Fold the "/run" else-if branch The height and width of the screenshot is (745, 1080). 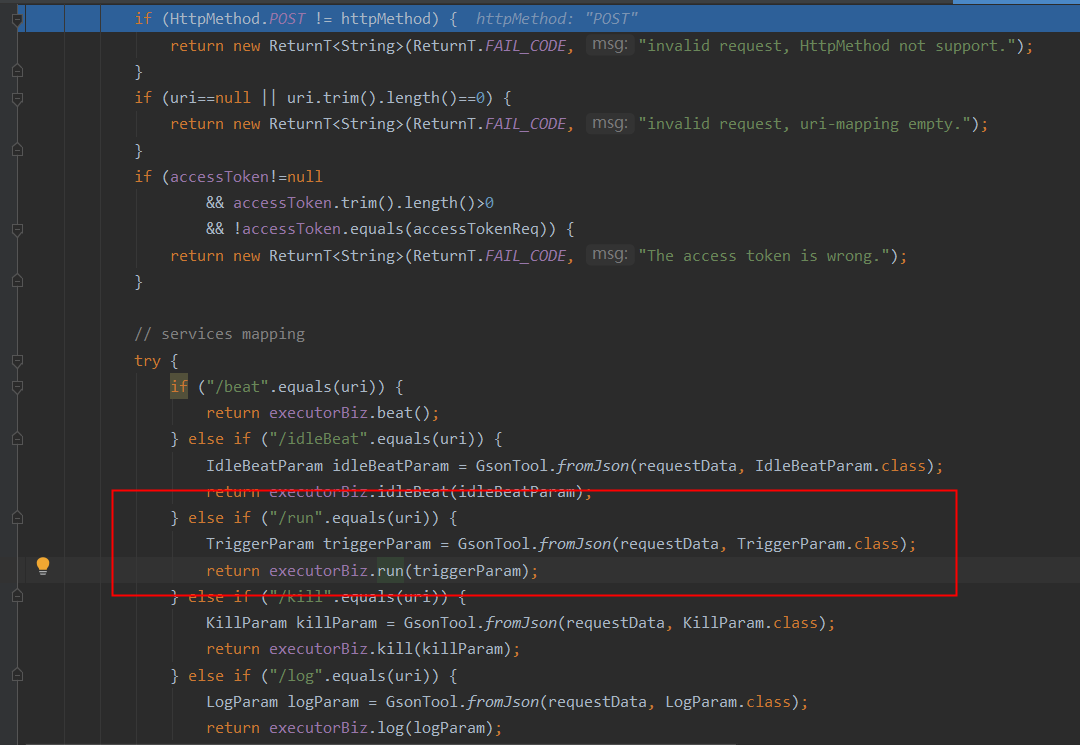[18, 518]
